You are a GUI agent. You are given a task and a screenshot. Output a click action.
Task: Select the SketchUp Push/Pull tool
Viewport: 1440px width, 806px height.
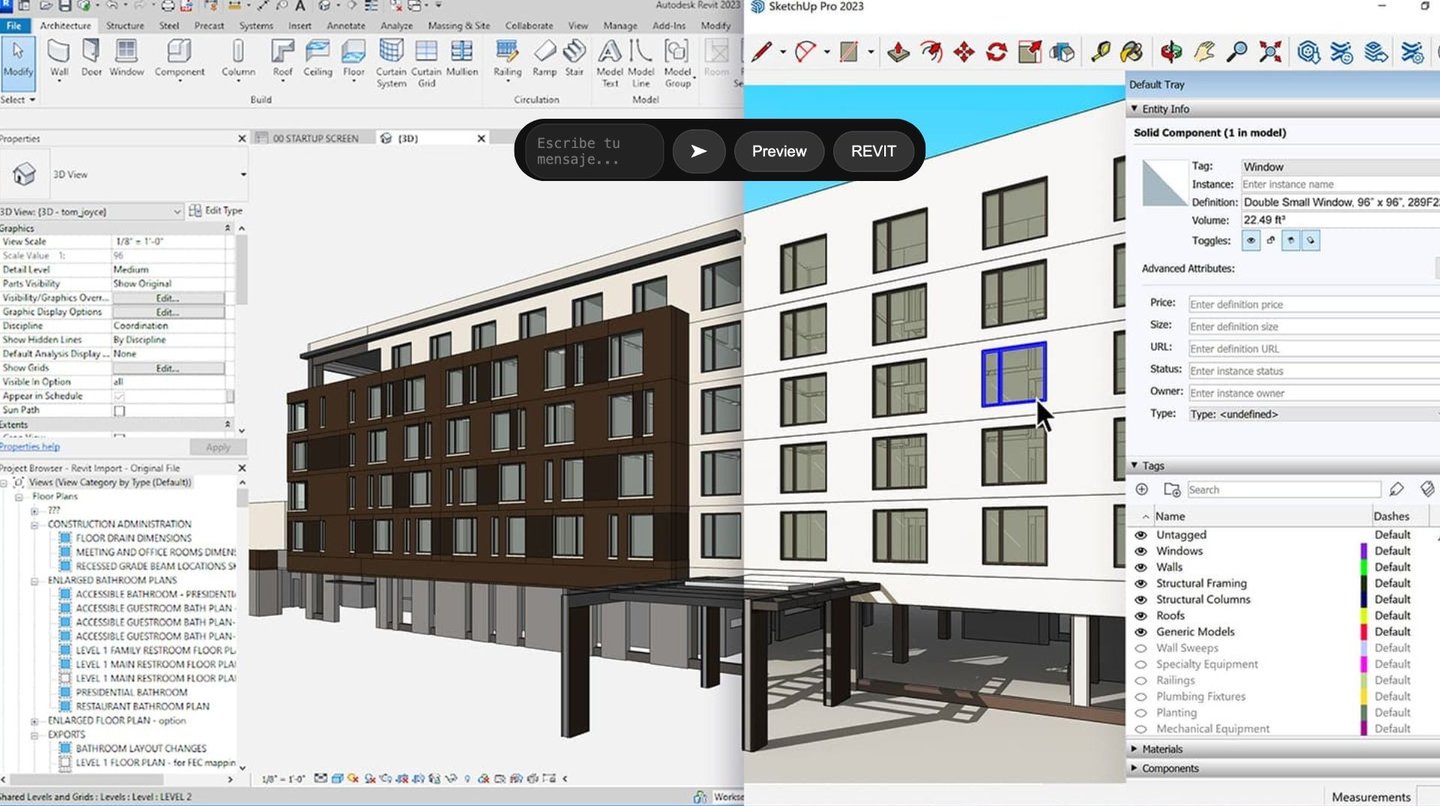click(898, 51)
